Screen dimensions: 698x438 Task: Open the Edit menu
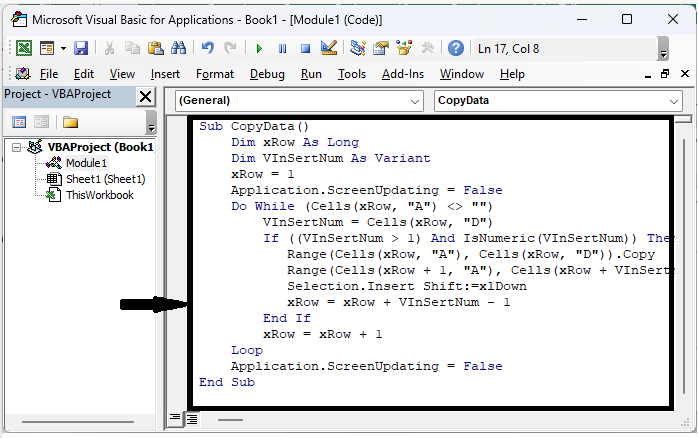coord(84,74)
